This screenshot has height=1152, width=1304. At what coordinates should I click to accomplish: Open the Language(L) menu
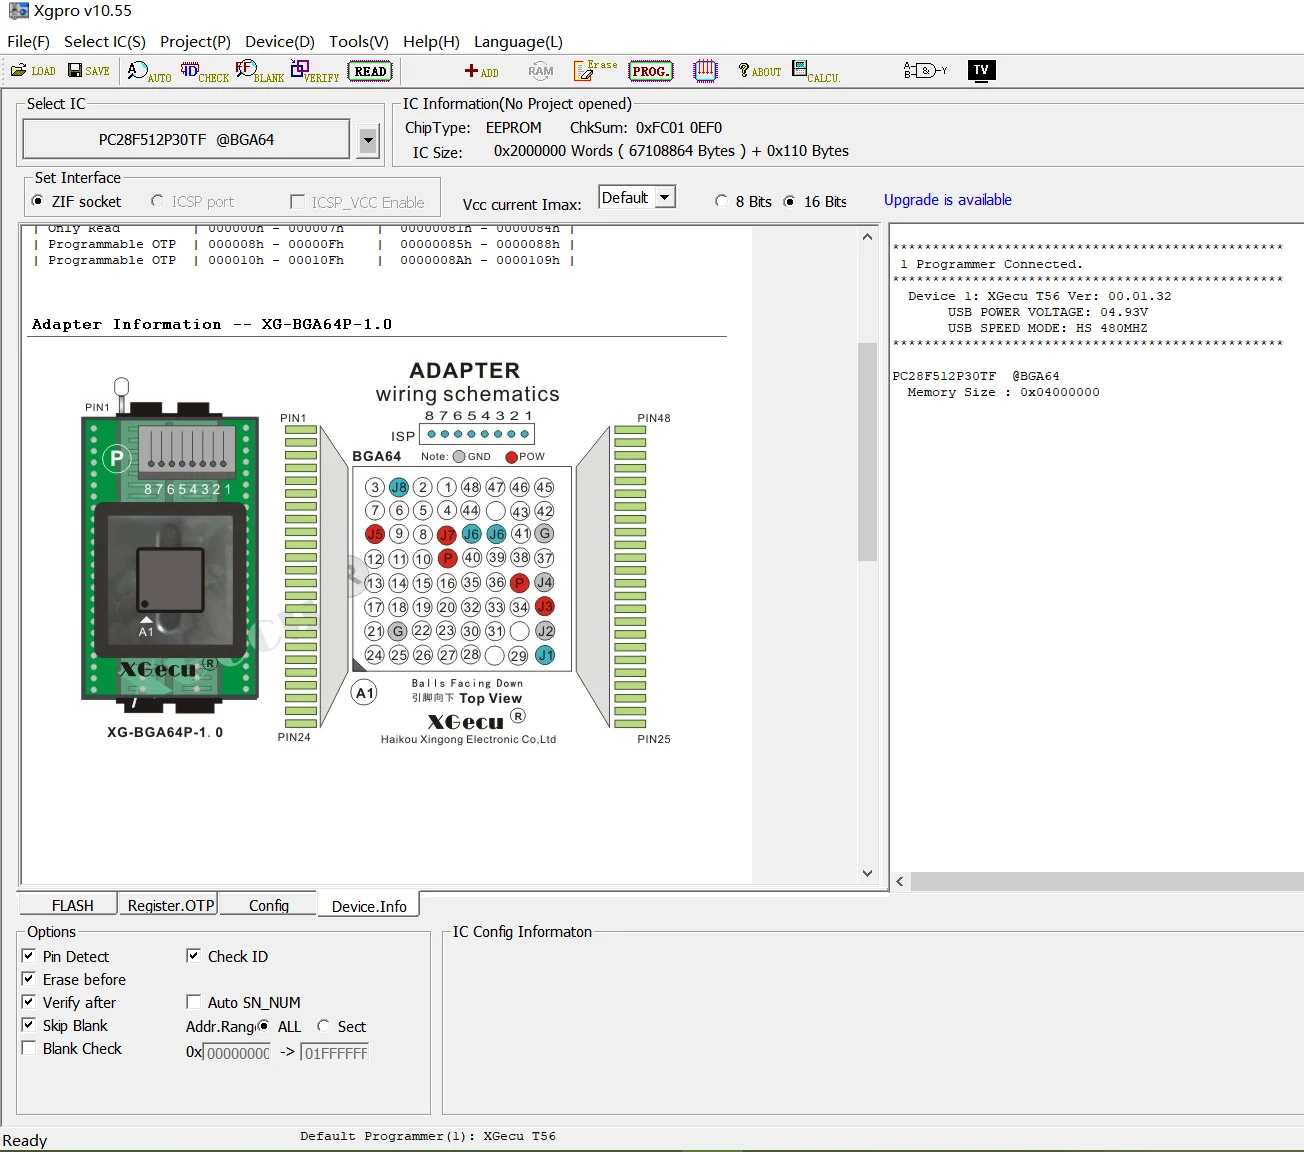[518, 41]
